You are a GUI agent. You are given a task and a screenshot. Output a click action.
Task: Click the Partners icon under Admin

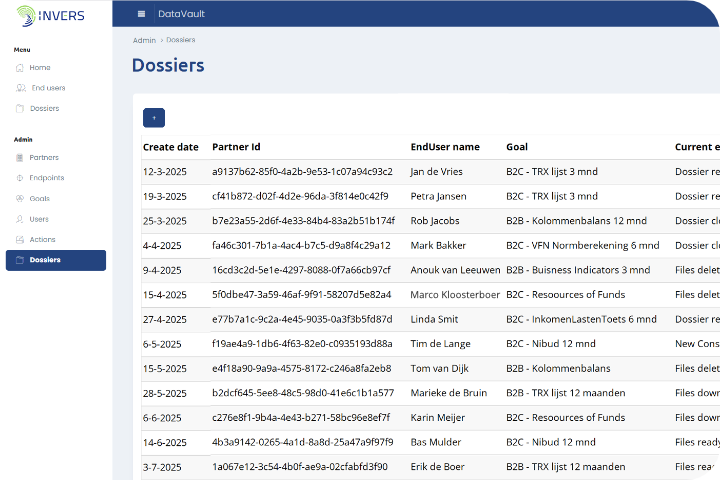click(20, 158)
